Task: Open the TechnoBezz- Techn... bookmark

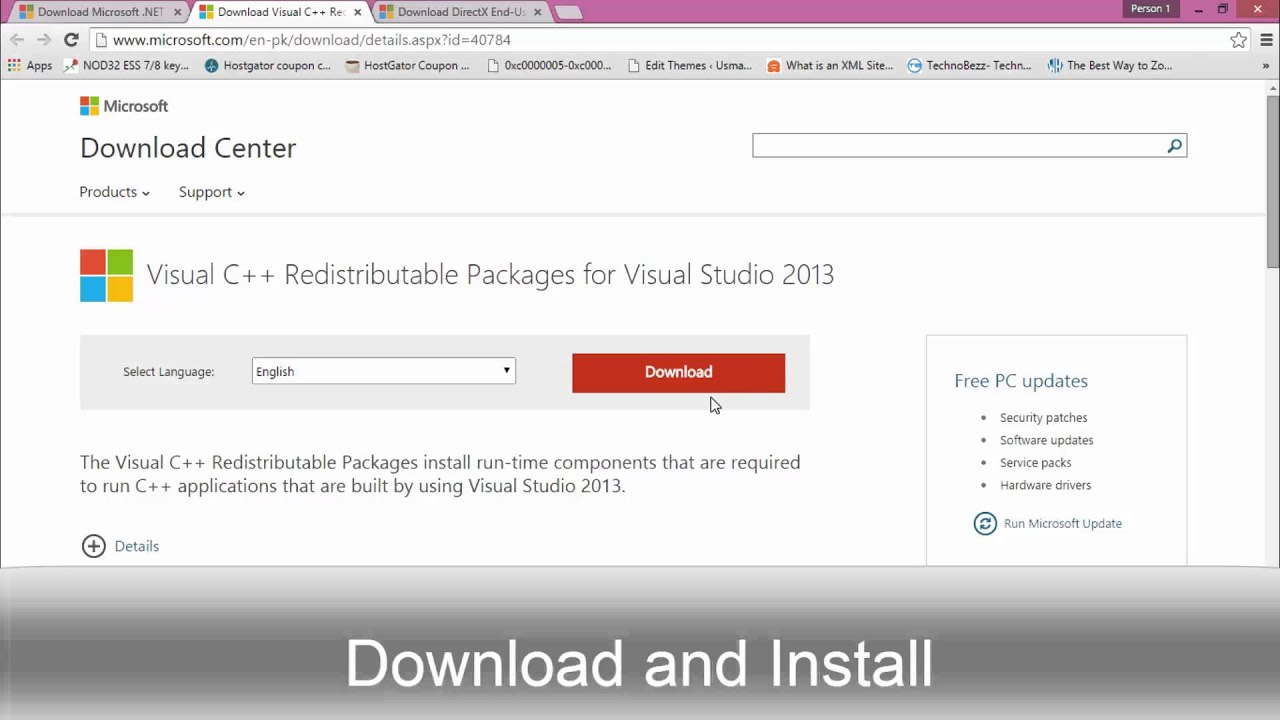Action: 969,66
